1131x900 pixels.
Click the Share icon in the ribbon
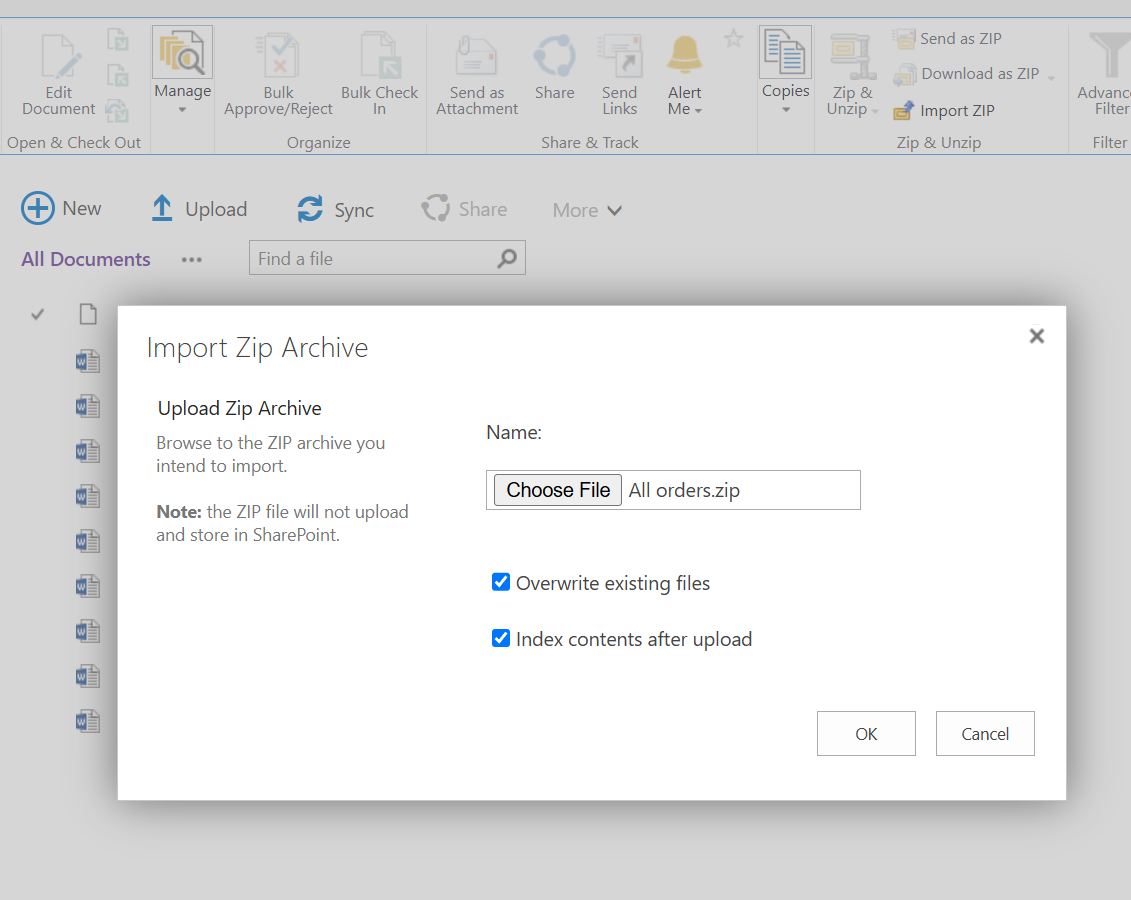(x=555, y=56)
